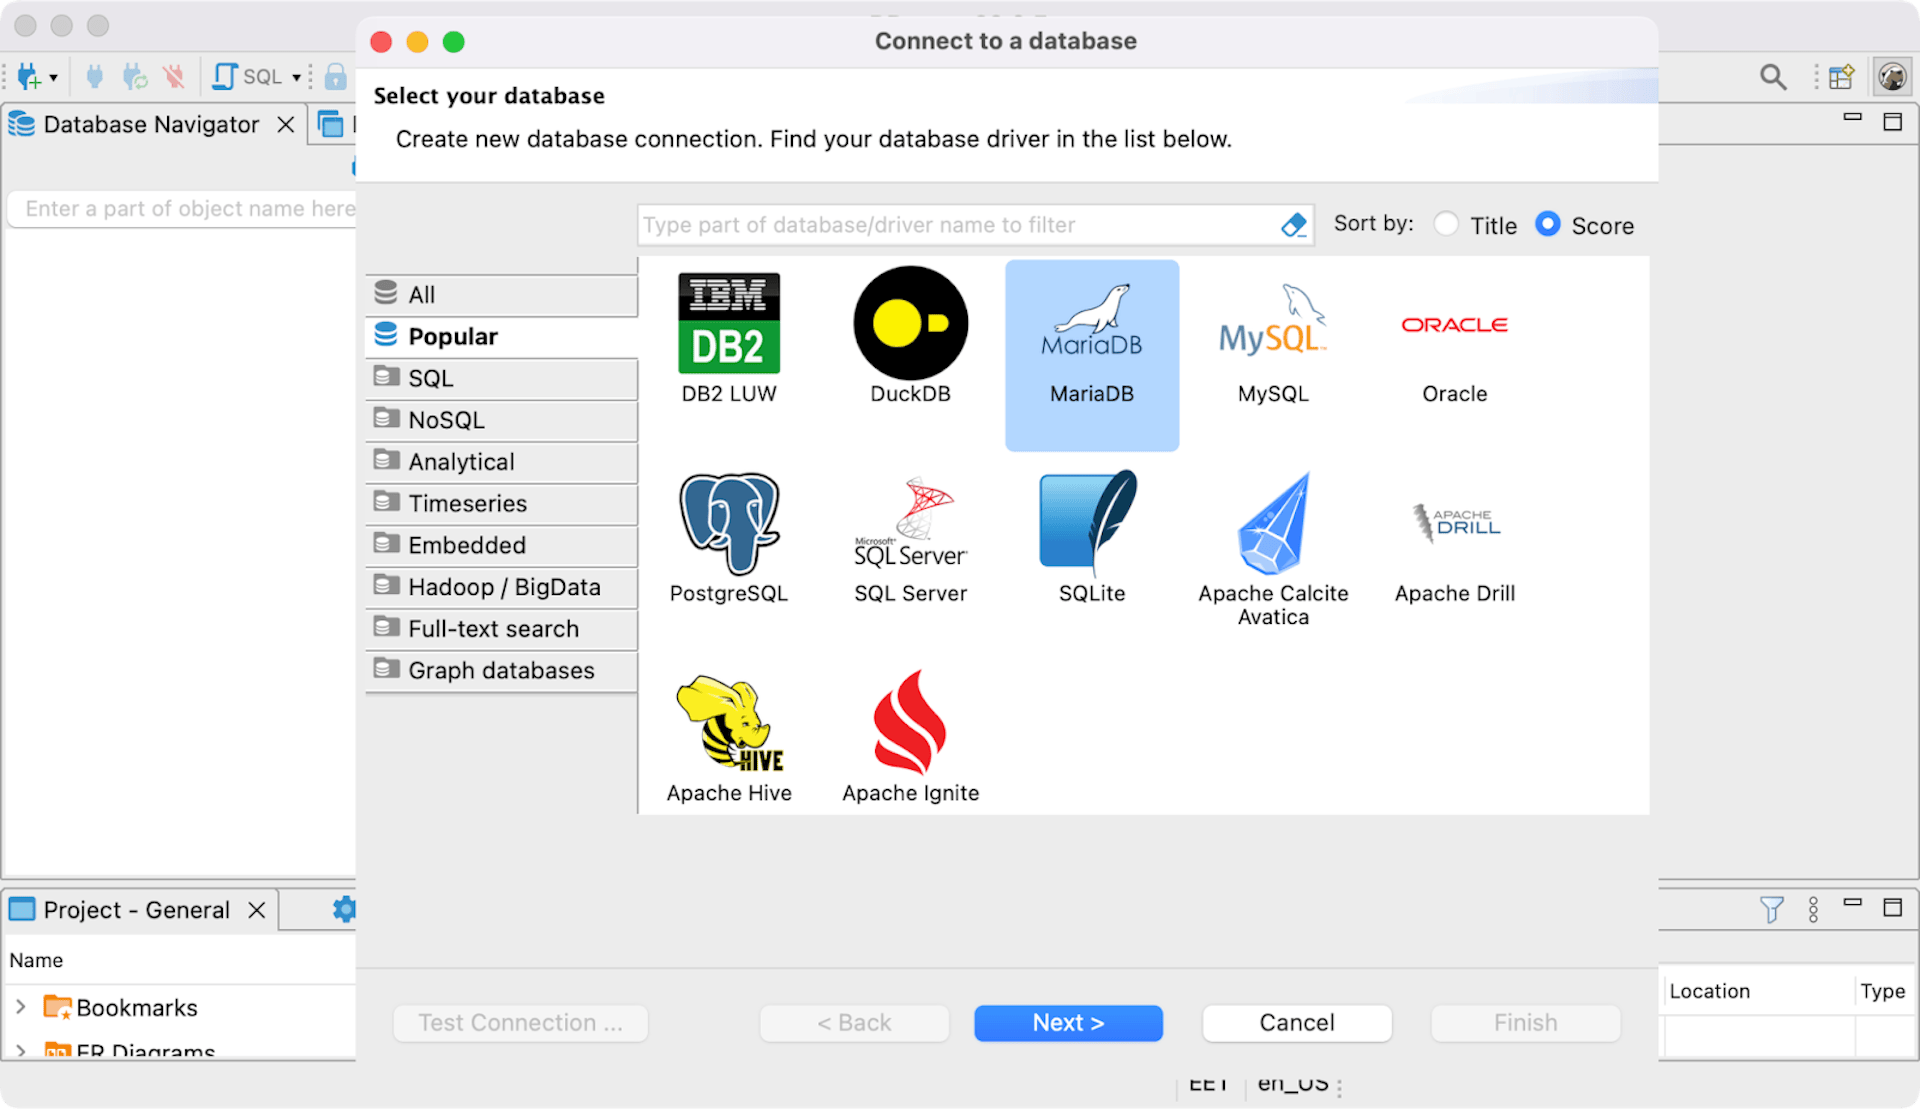Screen dimensions: 1920x1109
Task: Open the SQL editor dropdown arrow
Action: 296,77
